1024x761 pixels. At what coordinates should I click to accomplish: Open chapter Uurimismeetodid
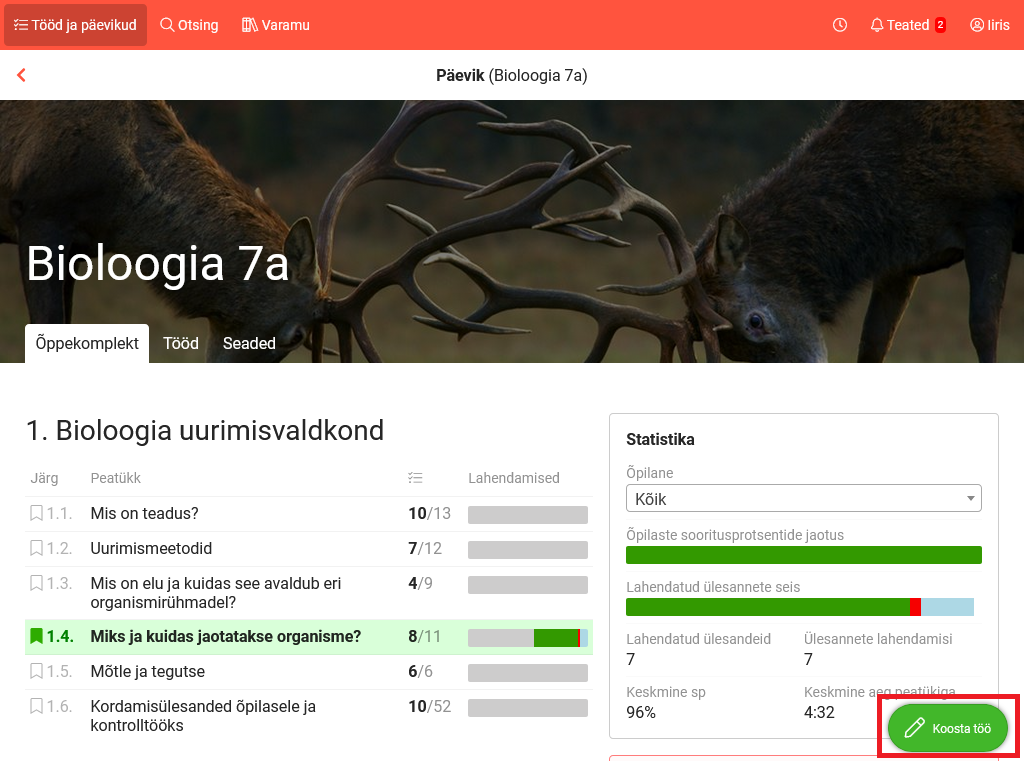tap(151, 549)
